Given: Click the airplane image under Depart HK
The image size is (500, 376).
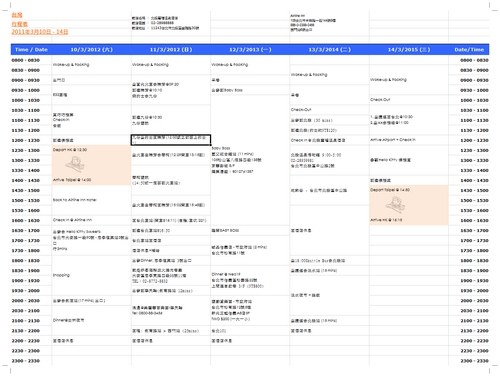Looking at the screenshot, I should pyautogui.click(x=74, y=164).
